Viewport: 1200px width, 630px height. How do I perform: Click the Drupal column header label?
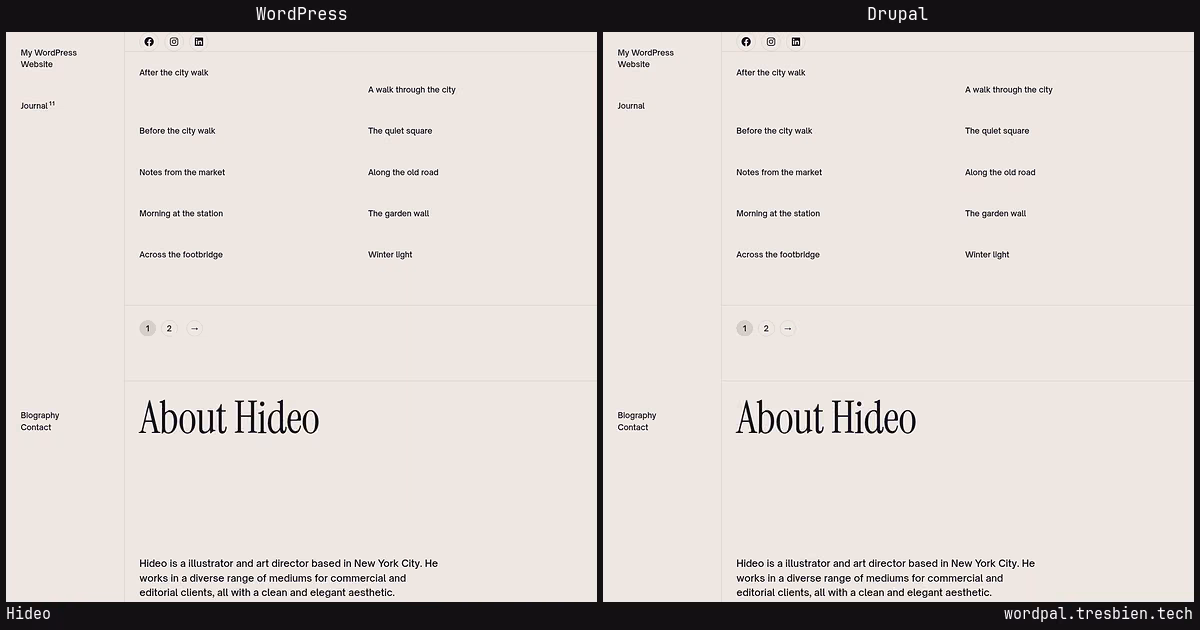pos(898,14)
